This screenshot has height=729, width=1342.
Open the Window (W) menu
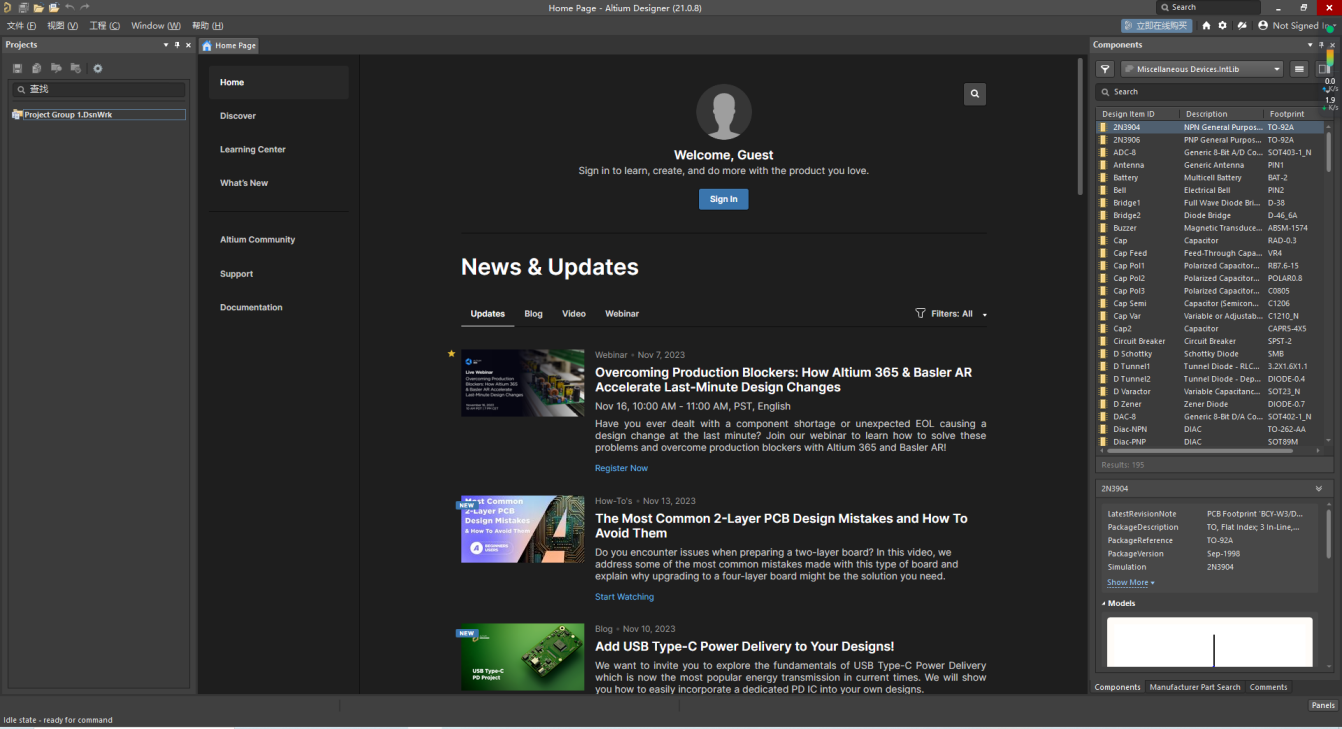[x=156, y=26]
